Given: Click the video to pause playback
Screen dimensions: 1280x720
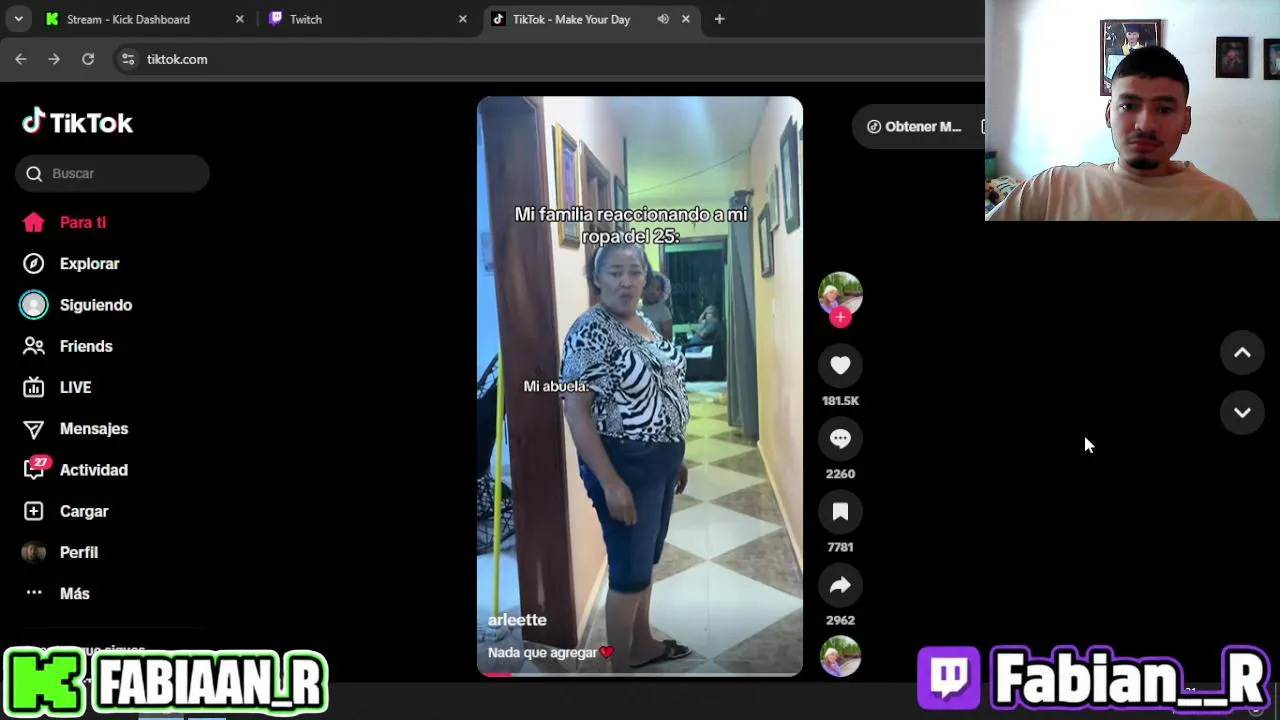Looking at the screenshot, I should [640, 386].
